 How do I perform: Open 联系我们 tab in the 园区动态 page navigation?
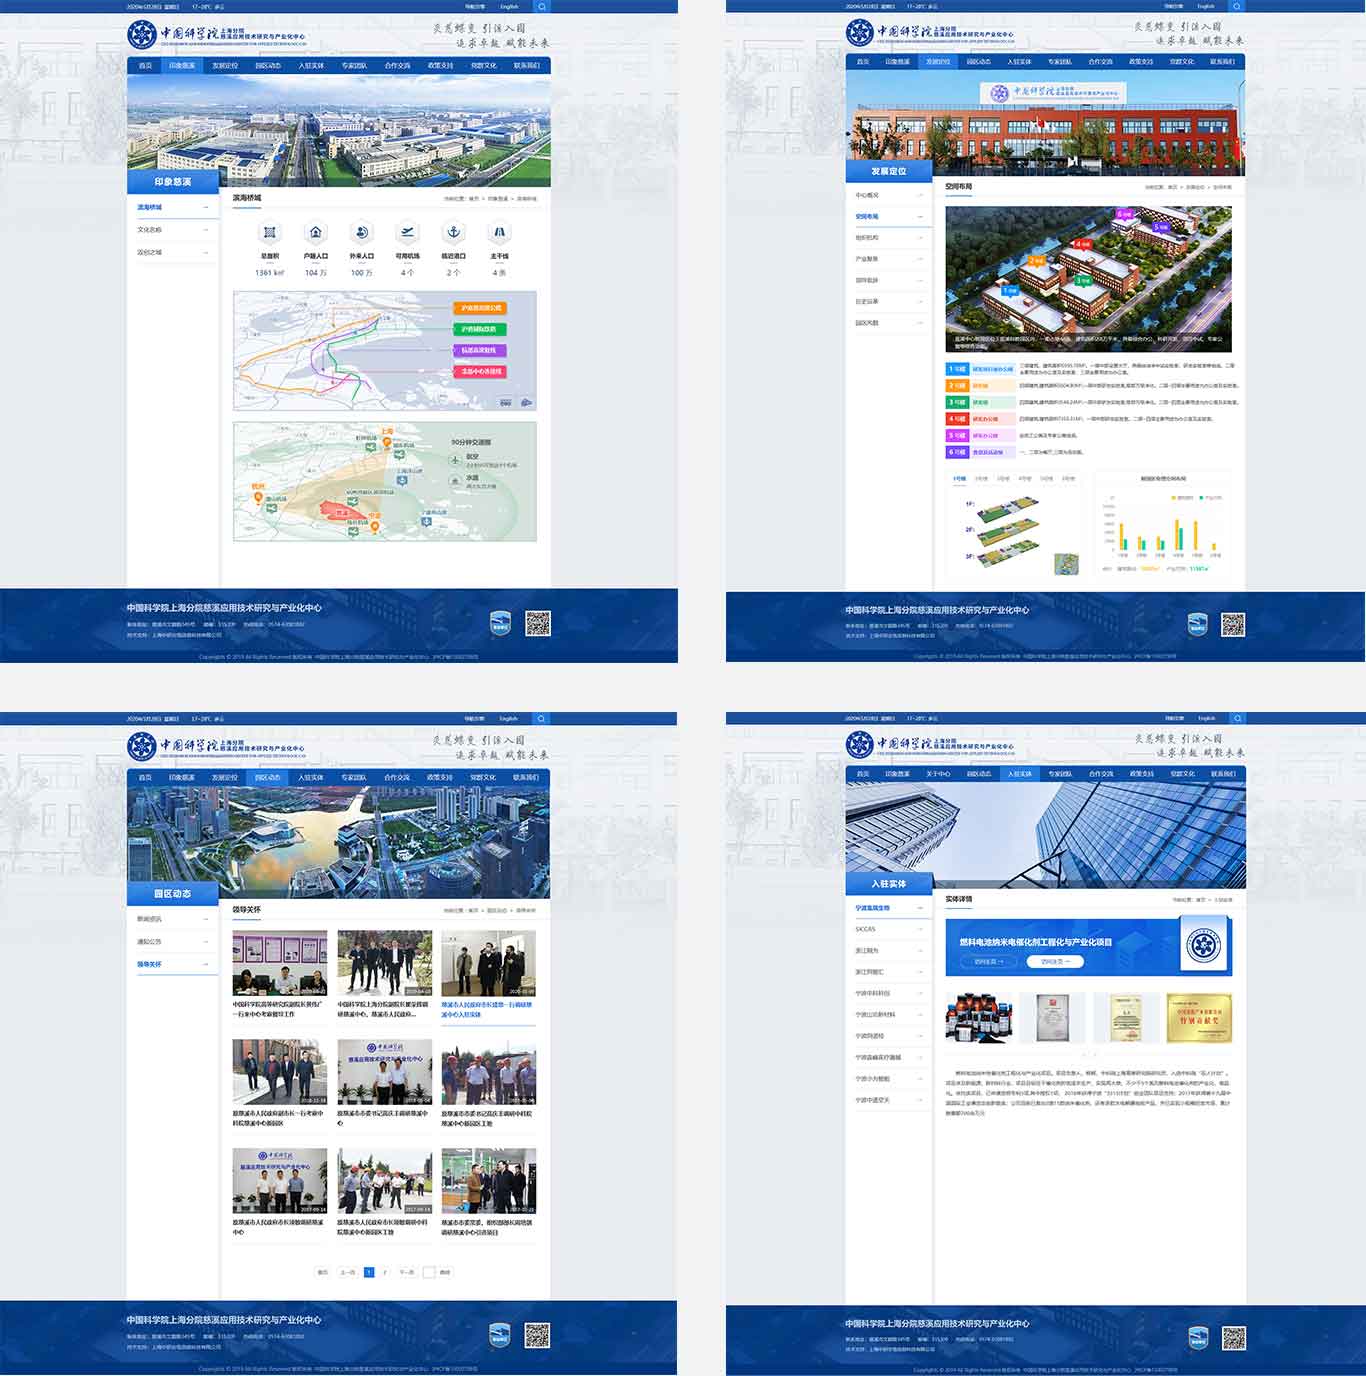(526, 777)
